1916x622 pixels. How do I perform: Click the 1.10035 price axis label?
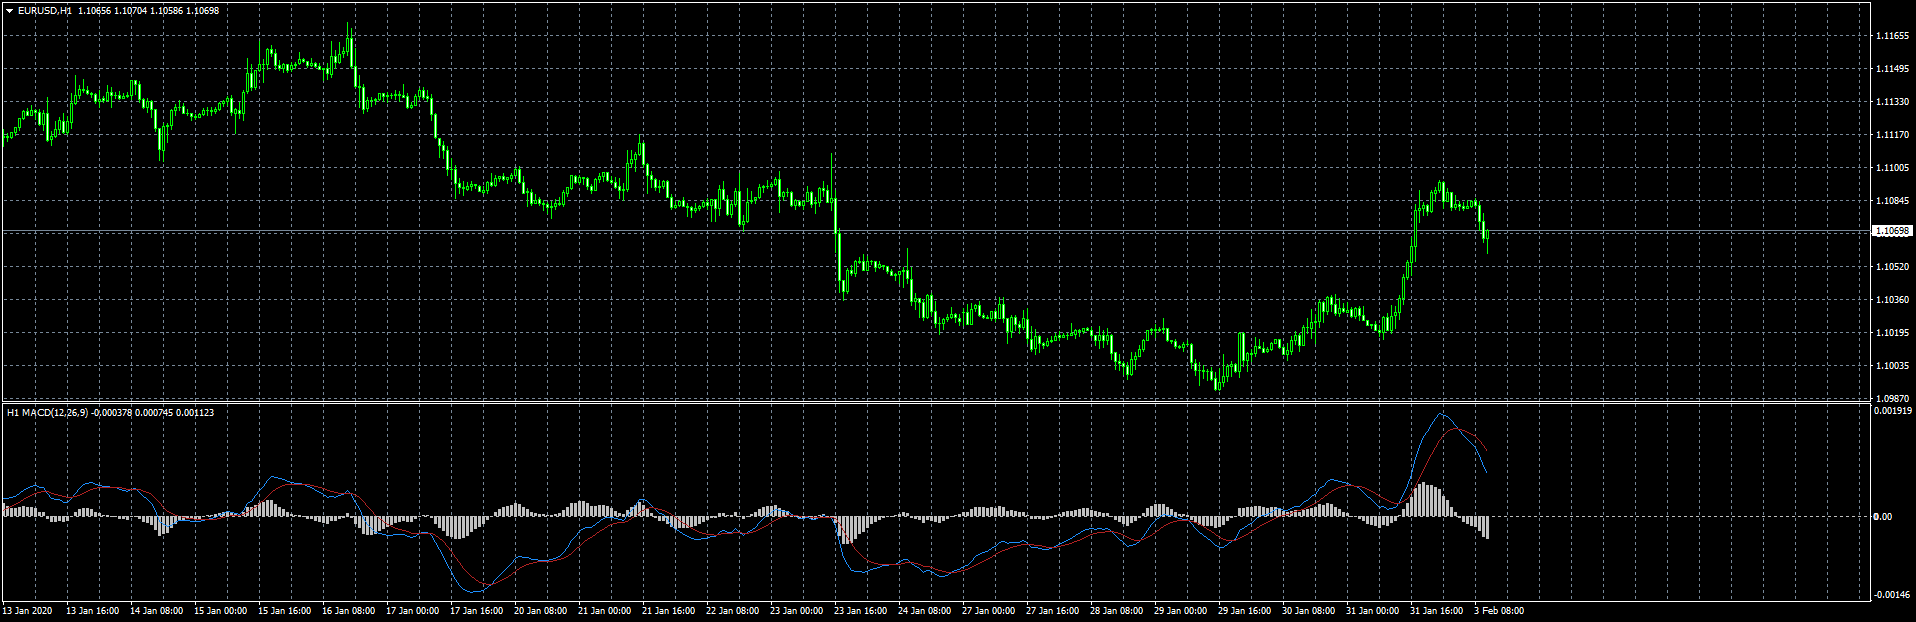click(x=1891, y=366)
